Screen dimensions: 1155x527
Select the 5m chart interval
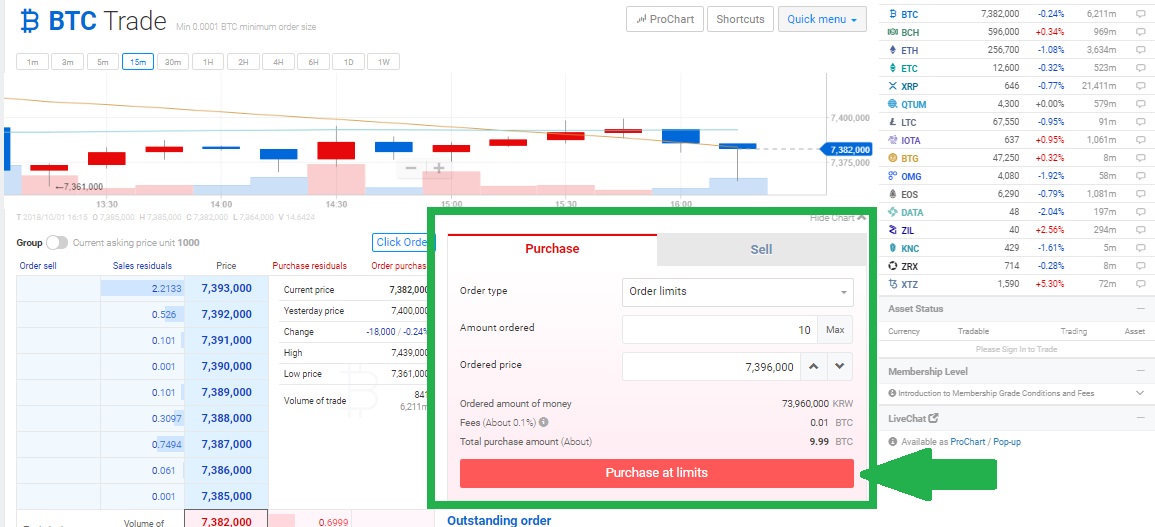pos(102,62)
